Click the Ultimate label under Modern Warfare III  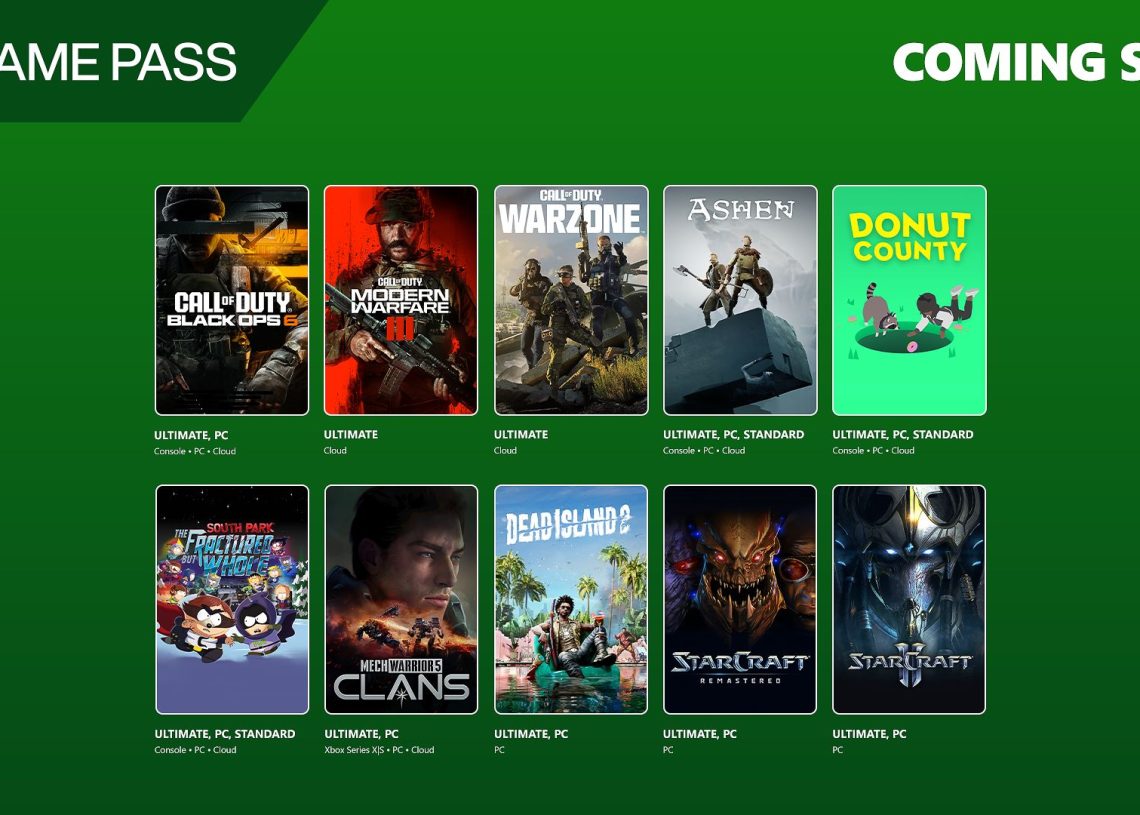351,434
